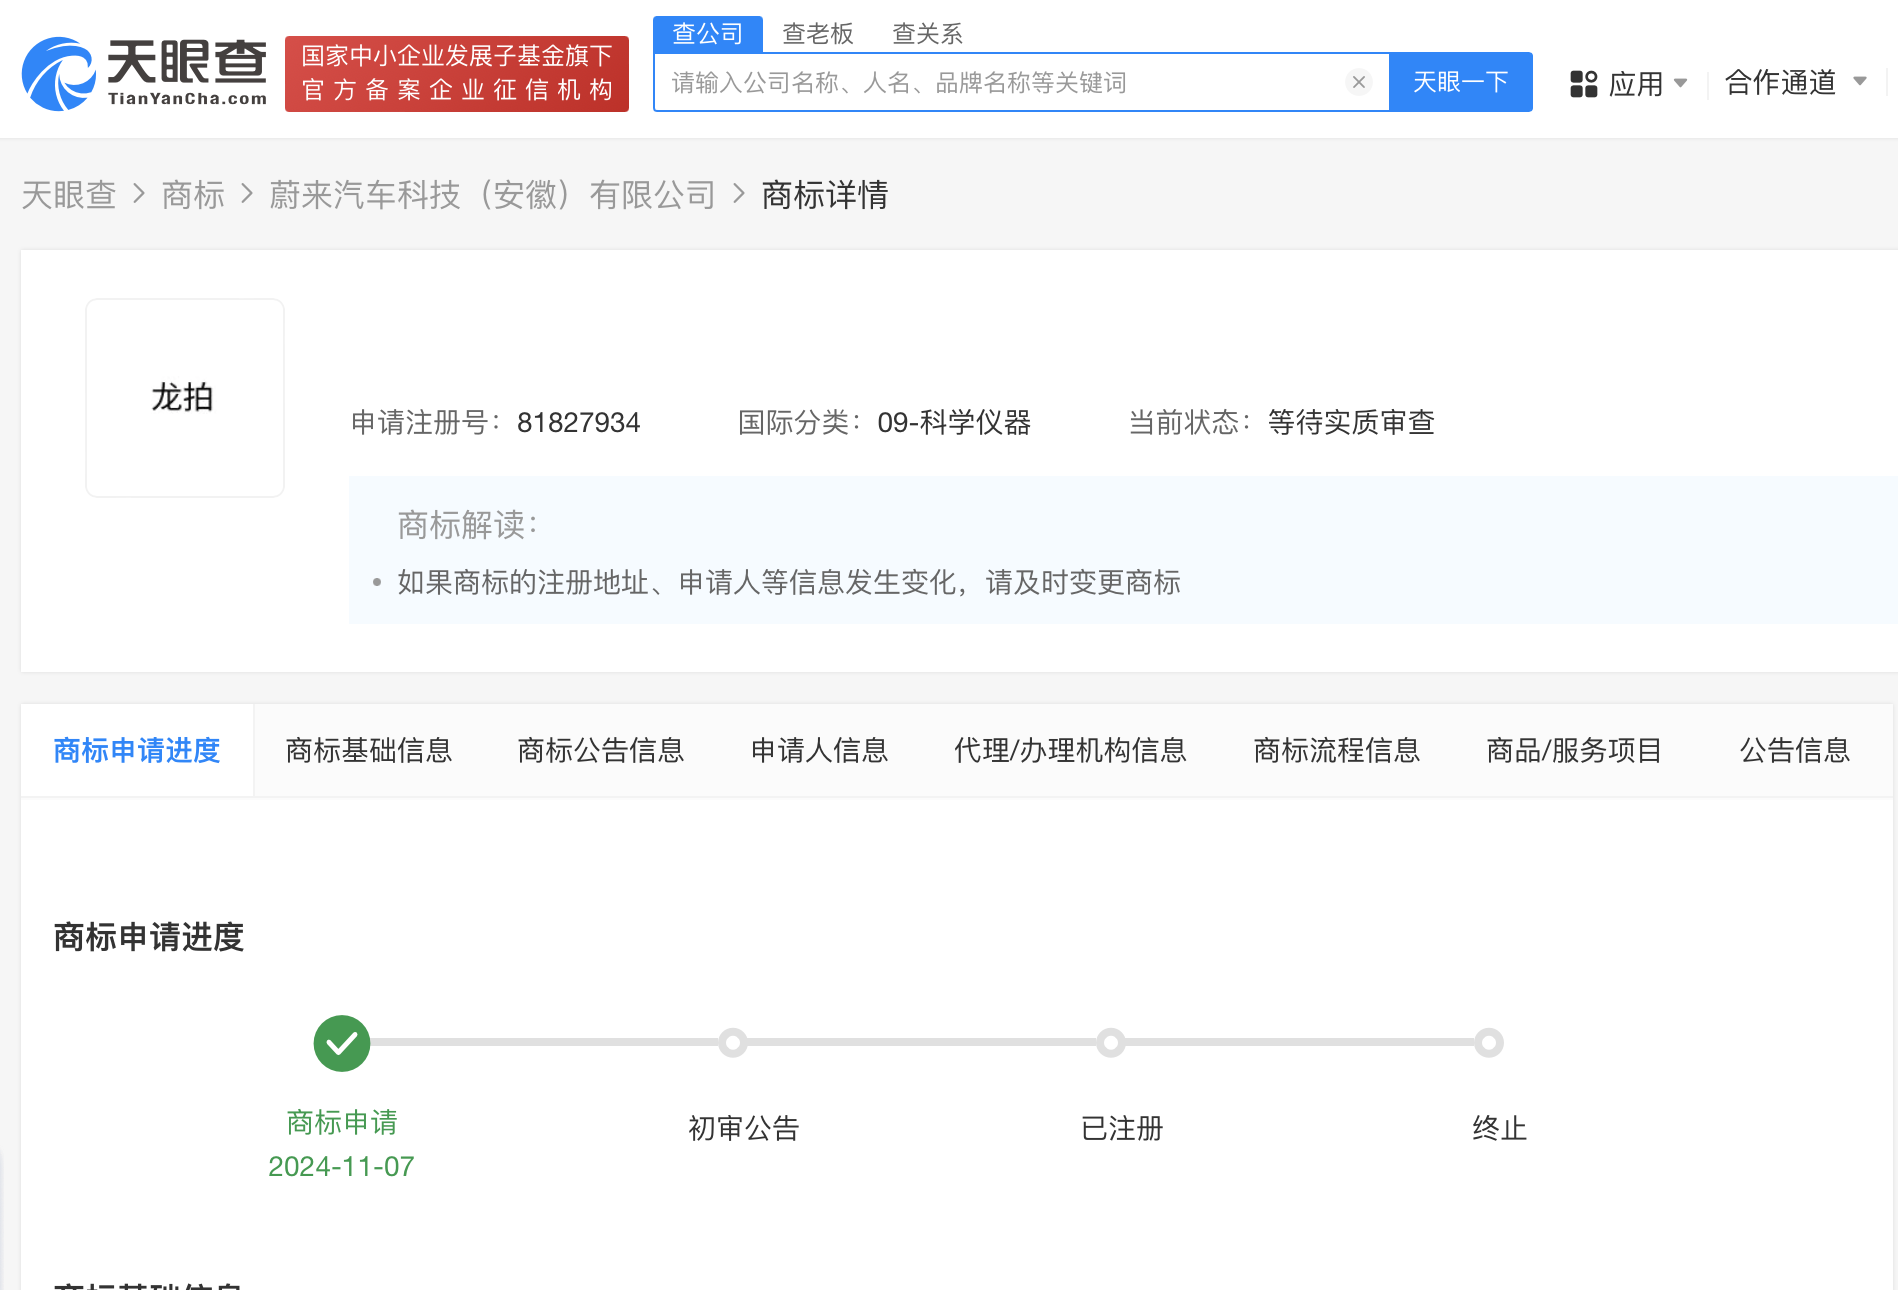
Task: Click 蔚来汽车科技（安徽）有限公司 breadcrumb link
Action: (492, 195)
